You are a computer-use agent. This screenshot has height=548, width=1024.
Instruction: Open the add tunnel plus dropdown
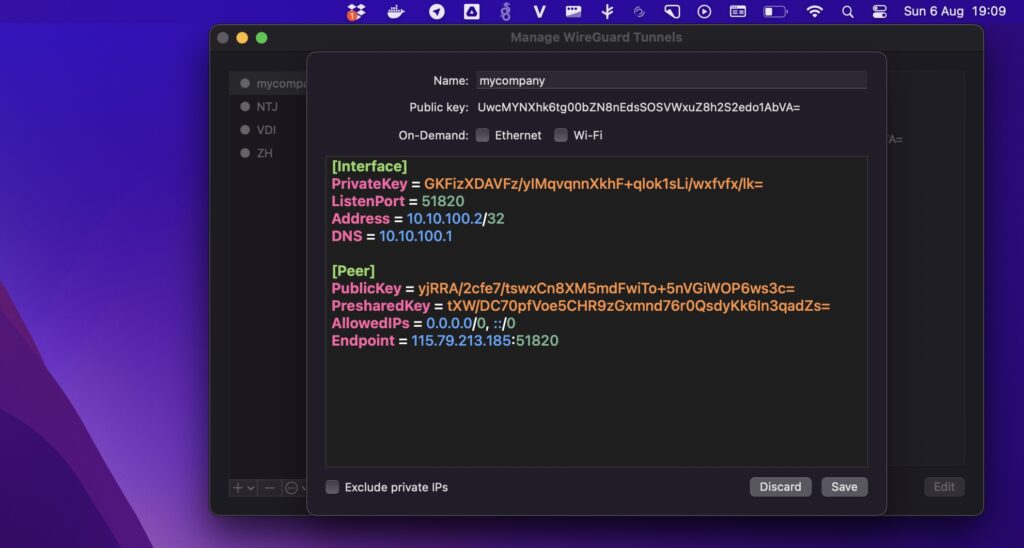click(242, 488)
